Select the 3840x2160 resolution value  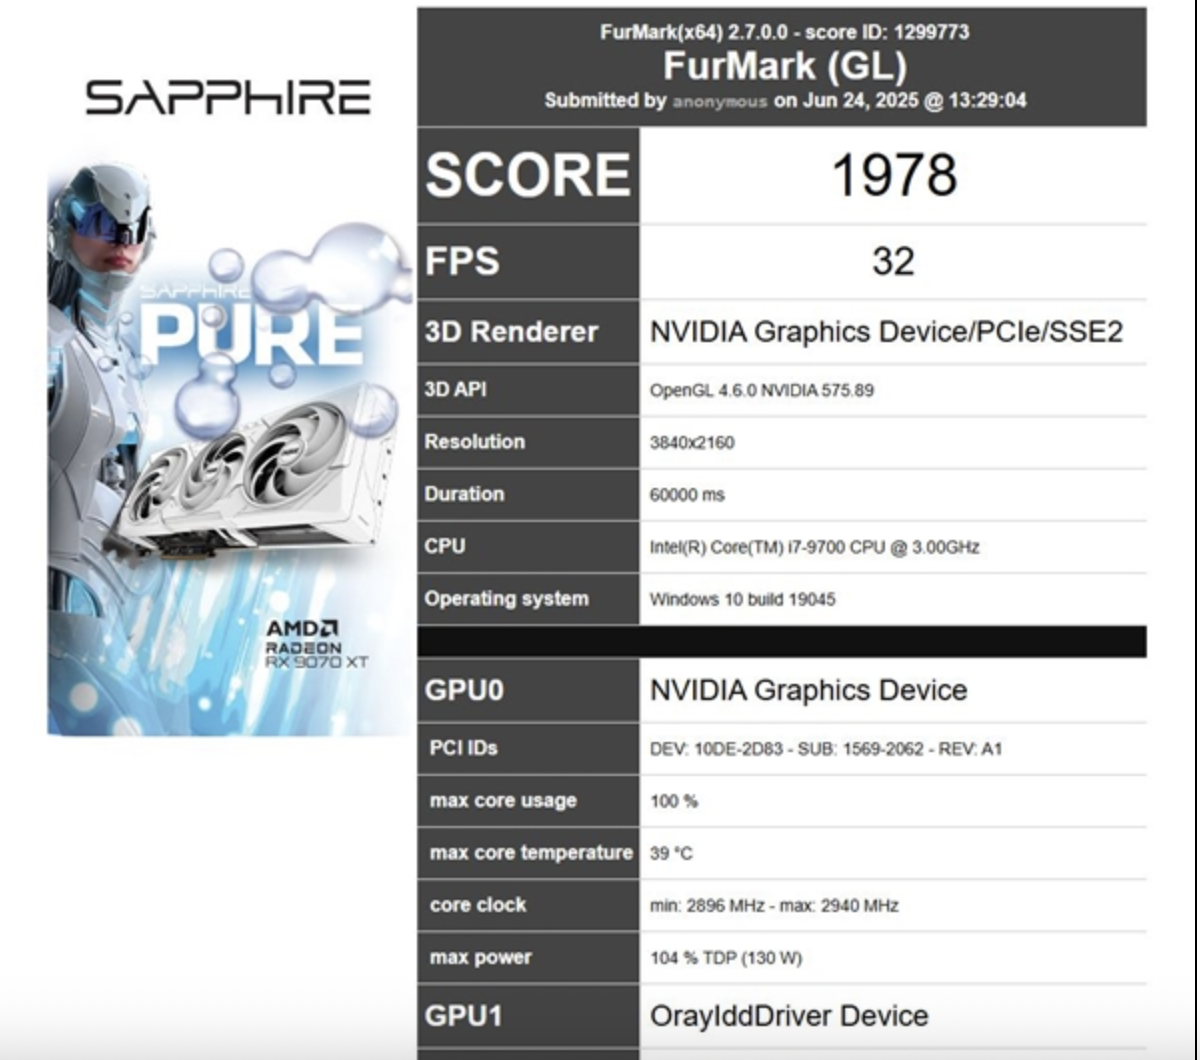click(x=692, y=443)
